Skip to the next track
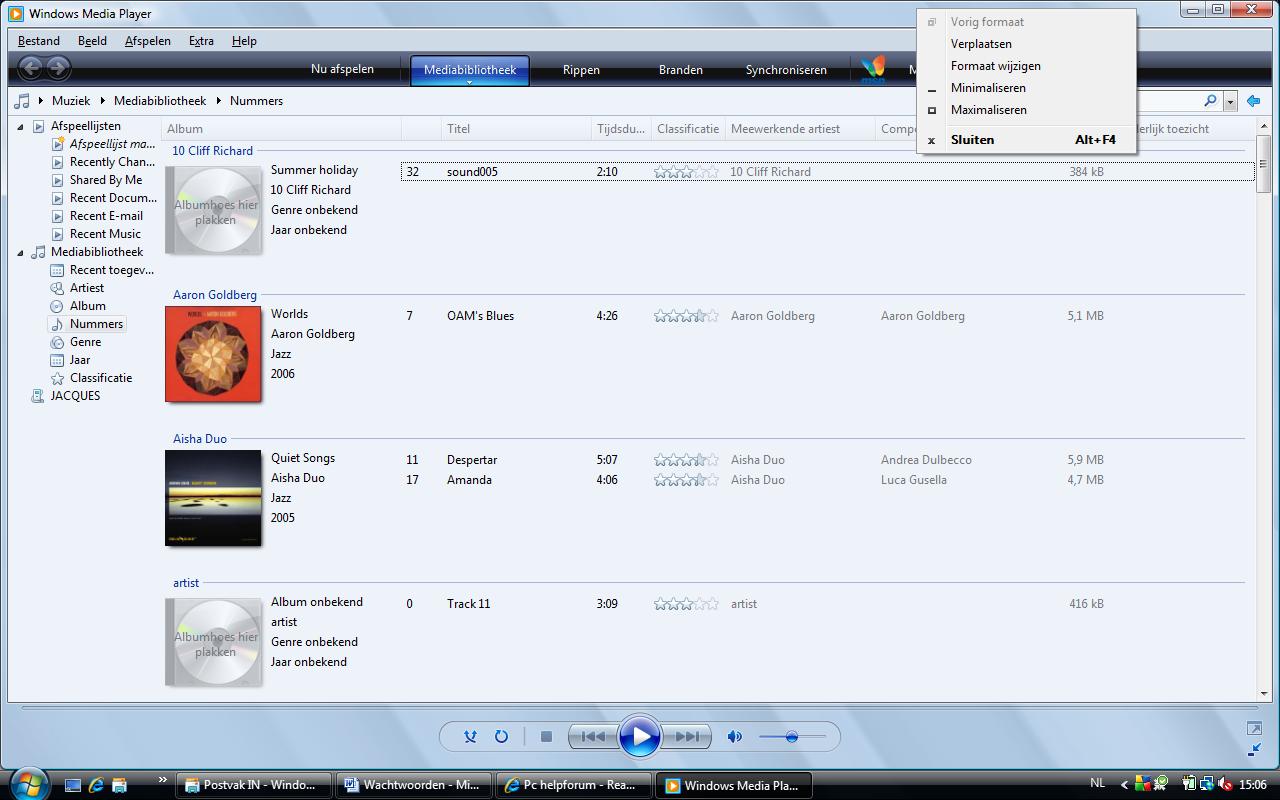Screen dimensions: 1280x800 [687, 737]
